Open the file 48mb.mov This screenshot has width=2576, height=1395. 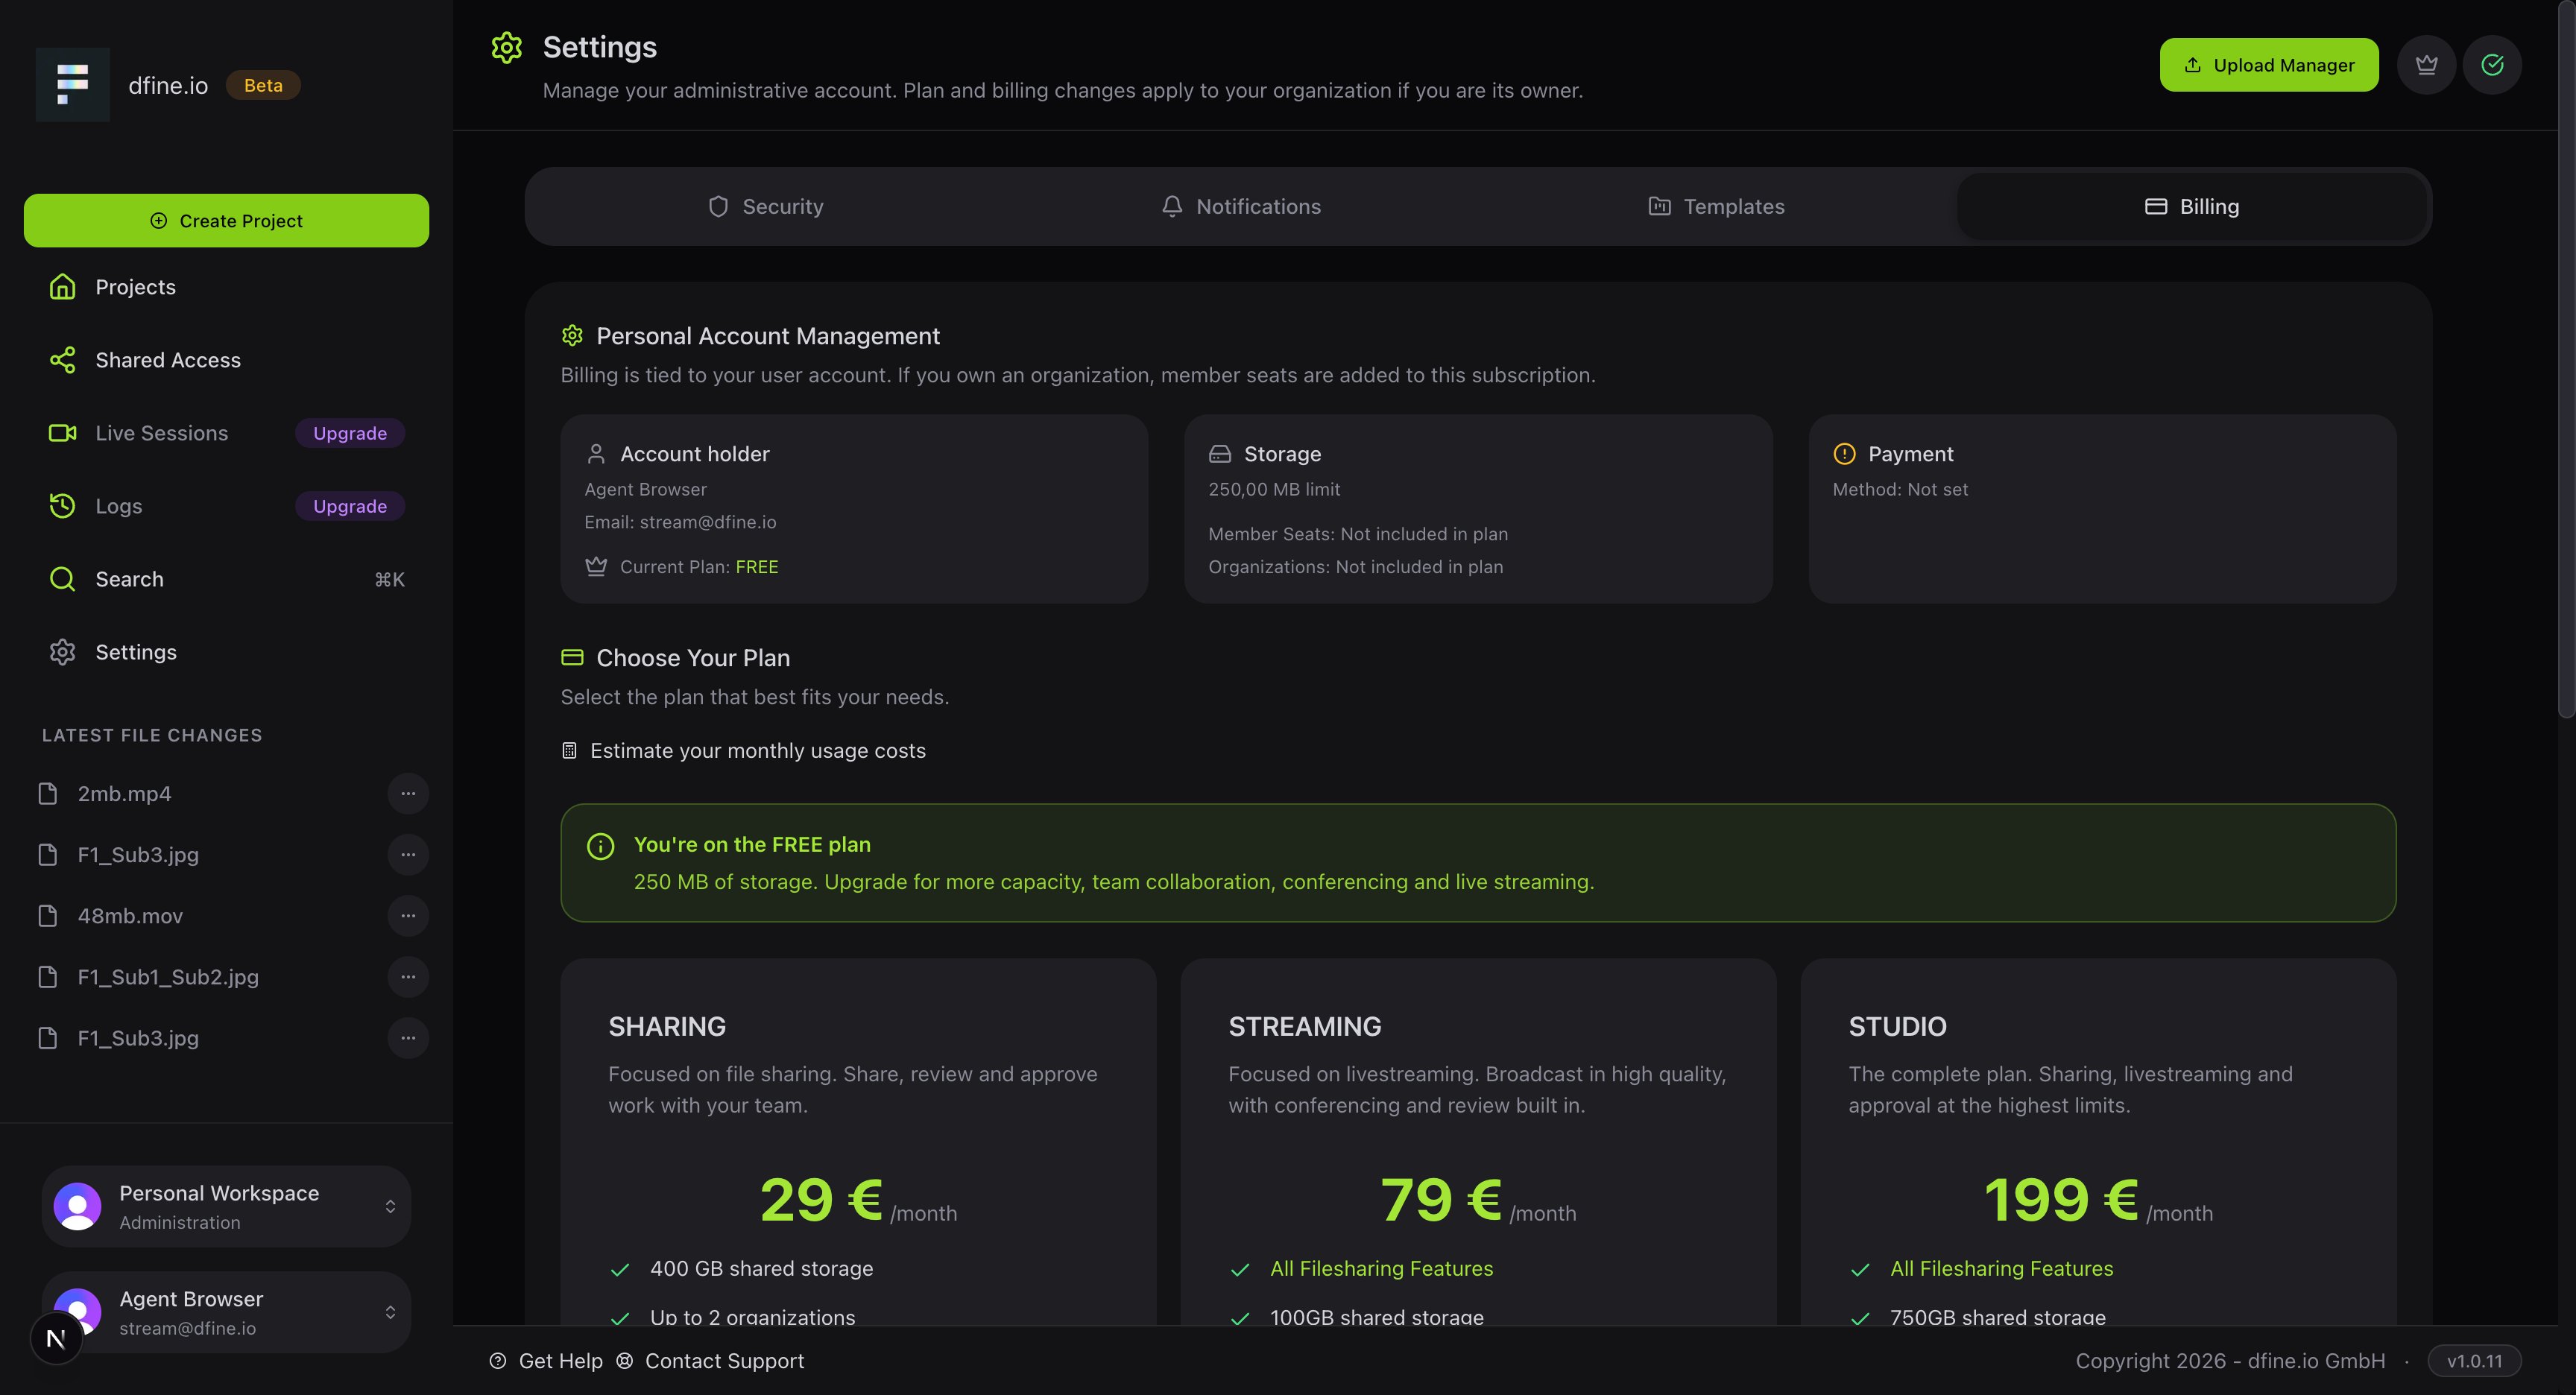pos(130,915)
